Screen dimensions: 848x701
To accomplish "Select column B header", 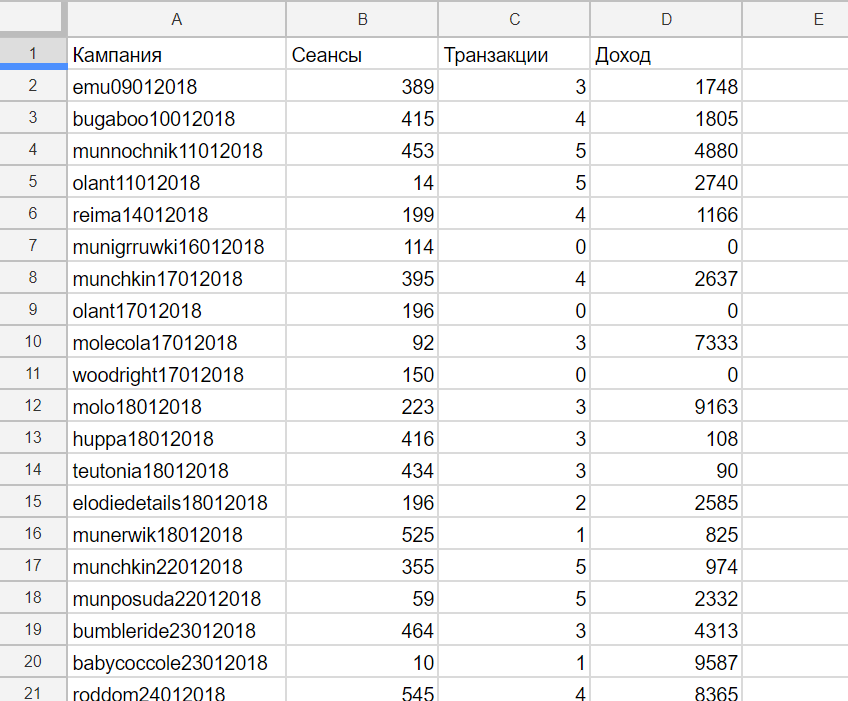I will pos(362,19).
